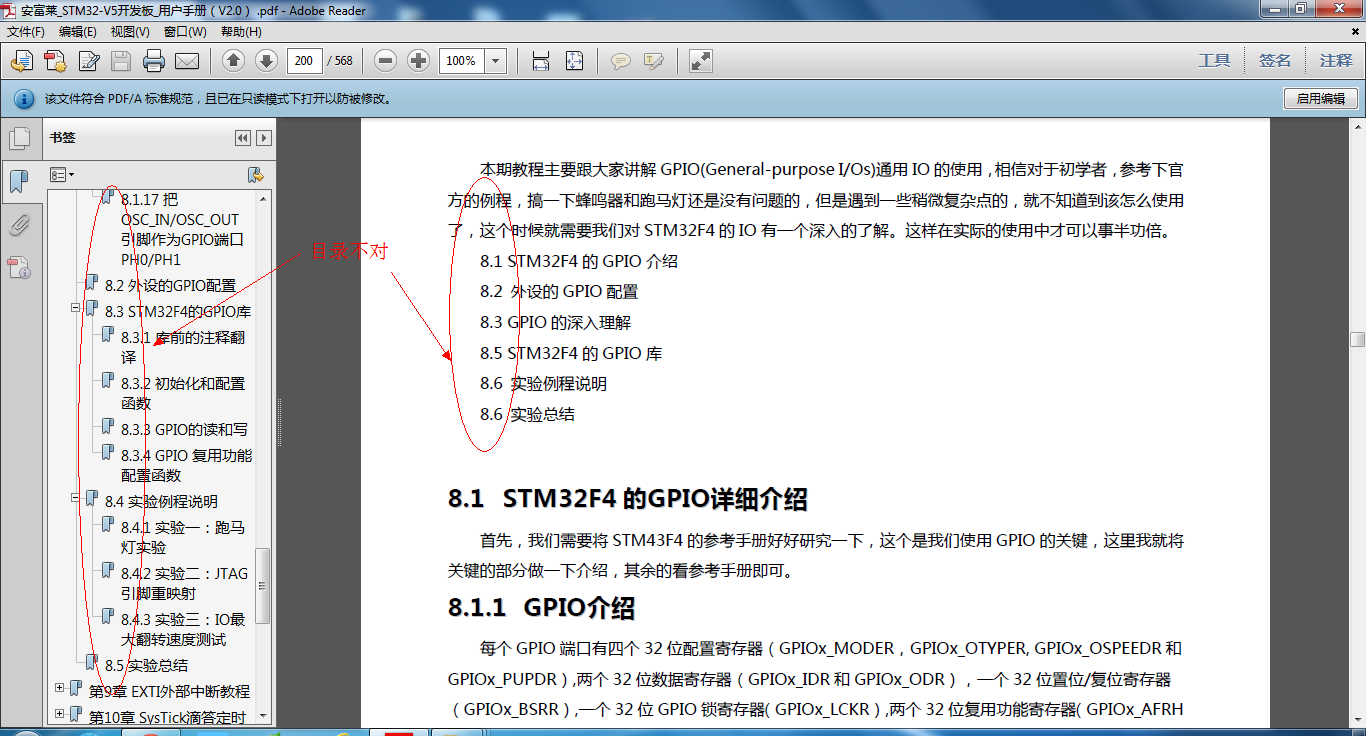Click the line 8.3 GPIO 的深入理解

coord(555,323)
